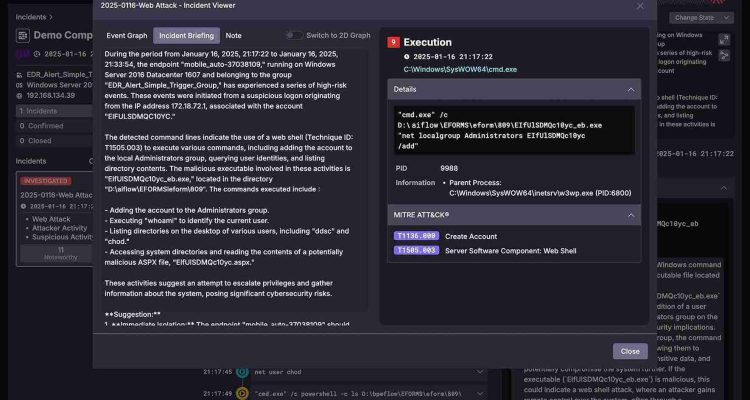Switch to the Event Graph tab
The height and width of the screenshot is (400, 750).
coord(127,35)
